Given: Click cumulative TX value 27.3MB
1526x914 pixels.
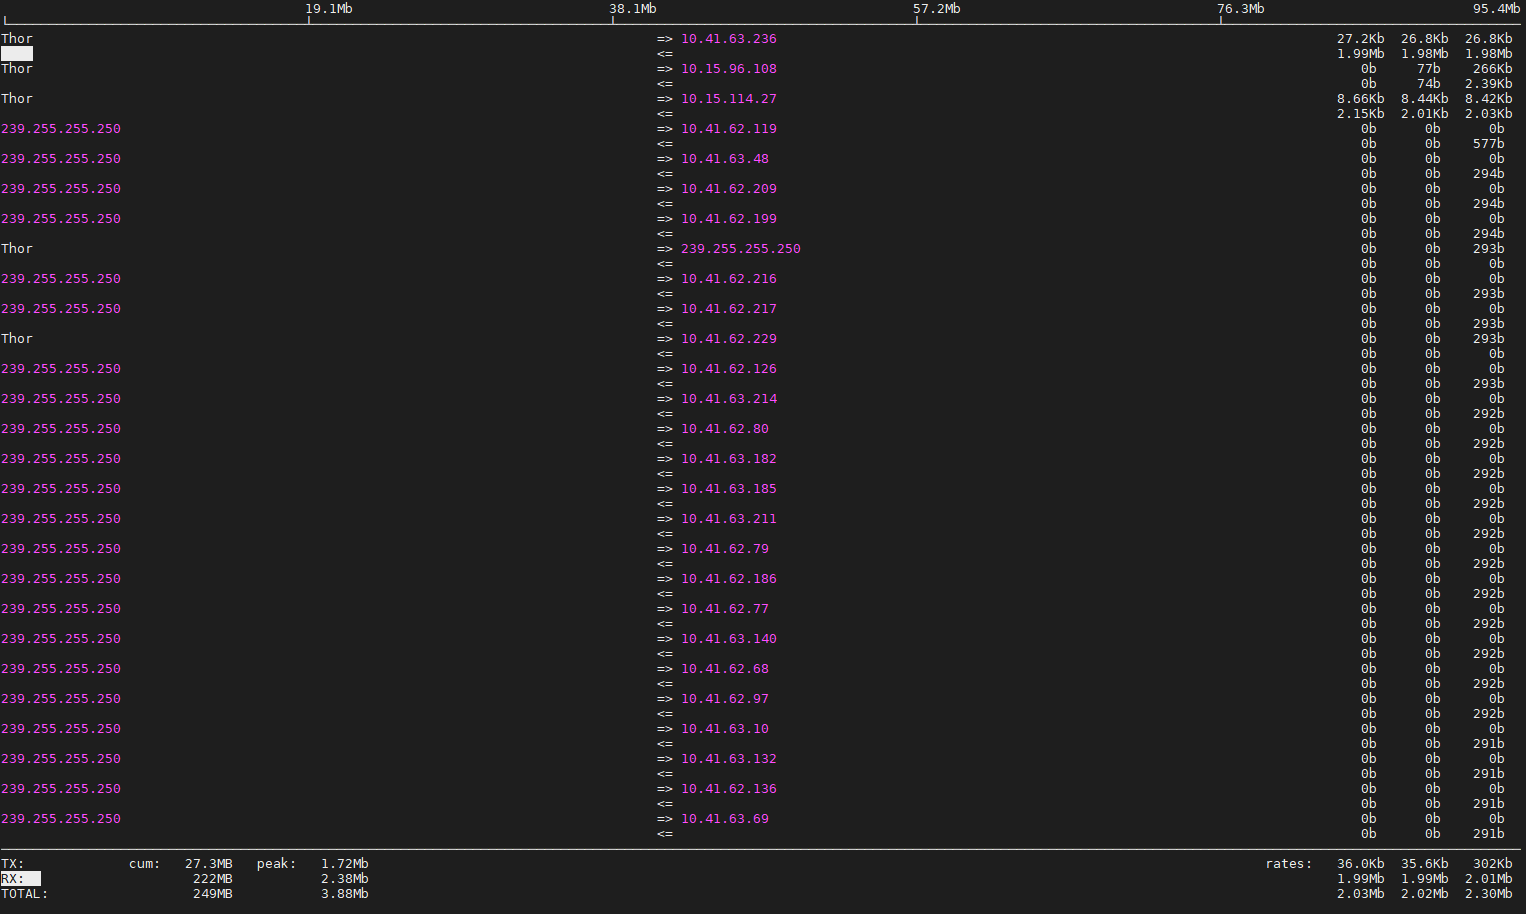Looking at the screenshot, I should tap(209, 864).
